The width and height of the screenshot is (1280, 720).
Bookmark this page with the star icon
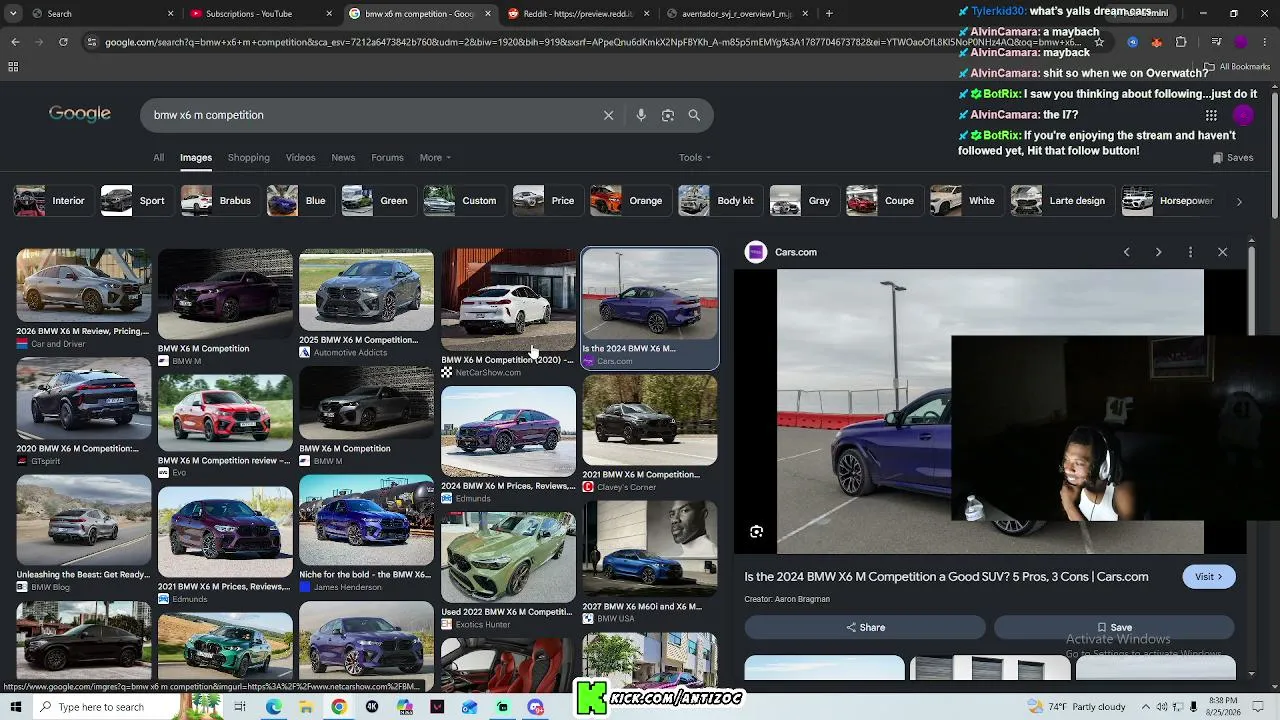[x=1099, y=42]
